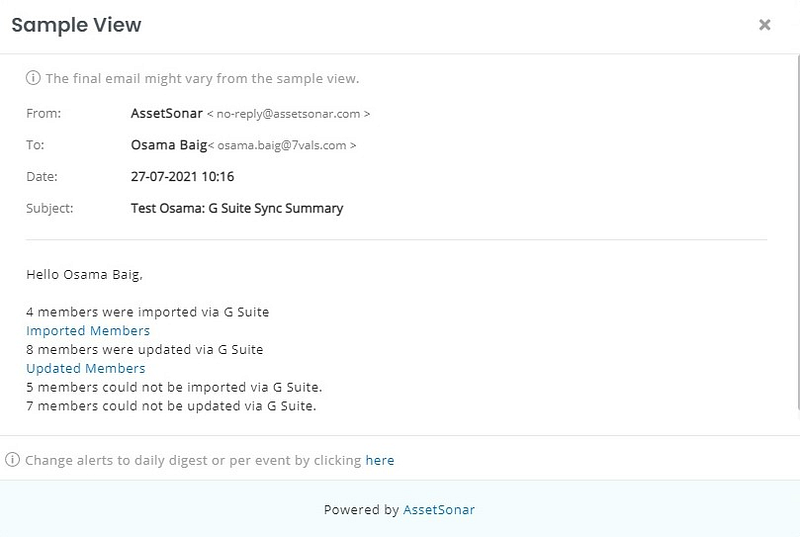Open the Updated Members link

[86, 369]
